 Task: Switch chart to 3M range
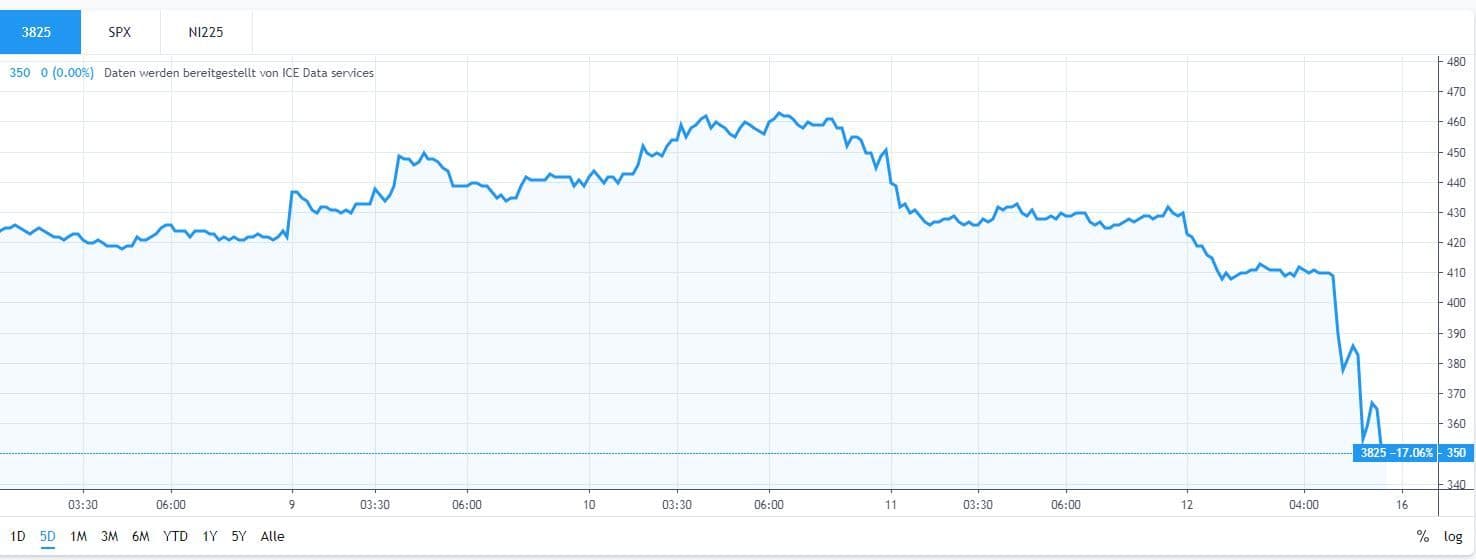point(109,536)
